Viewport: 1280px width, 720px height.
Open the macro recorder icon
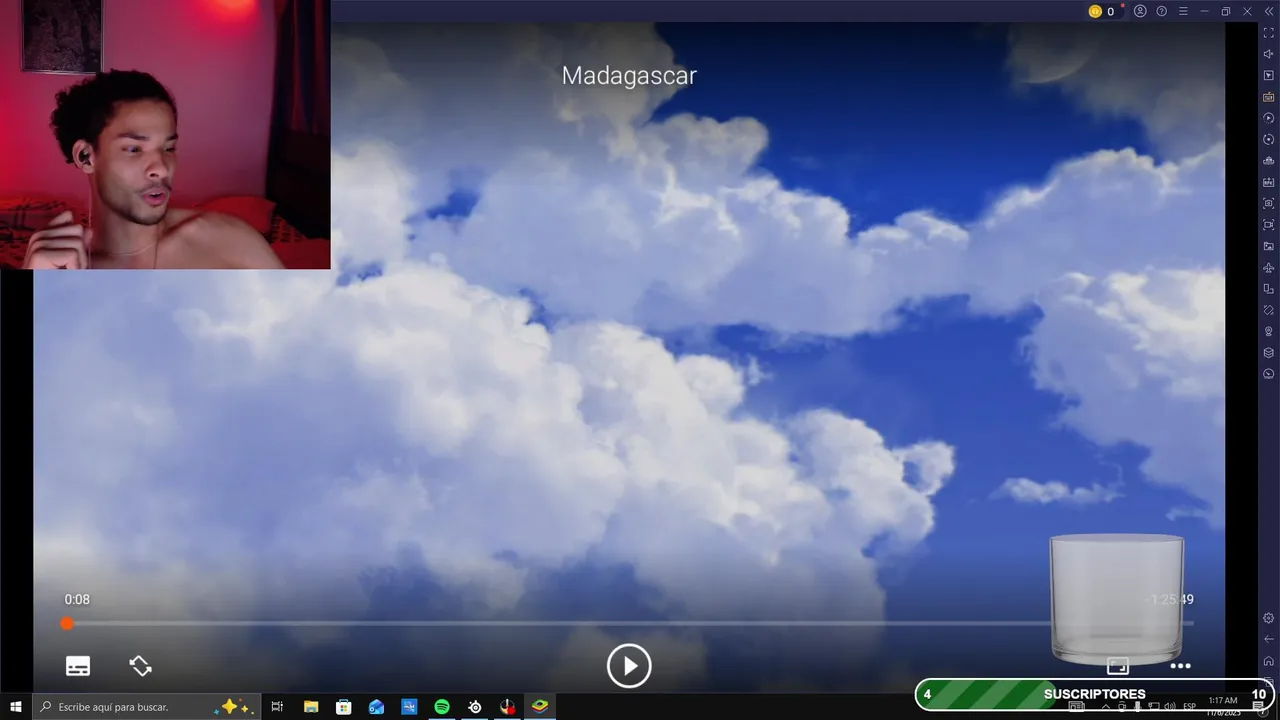click(x=1269, y=118)
